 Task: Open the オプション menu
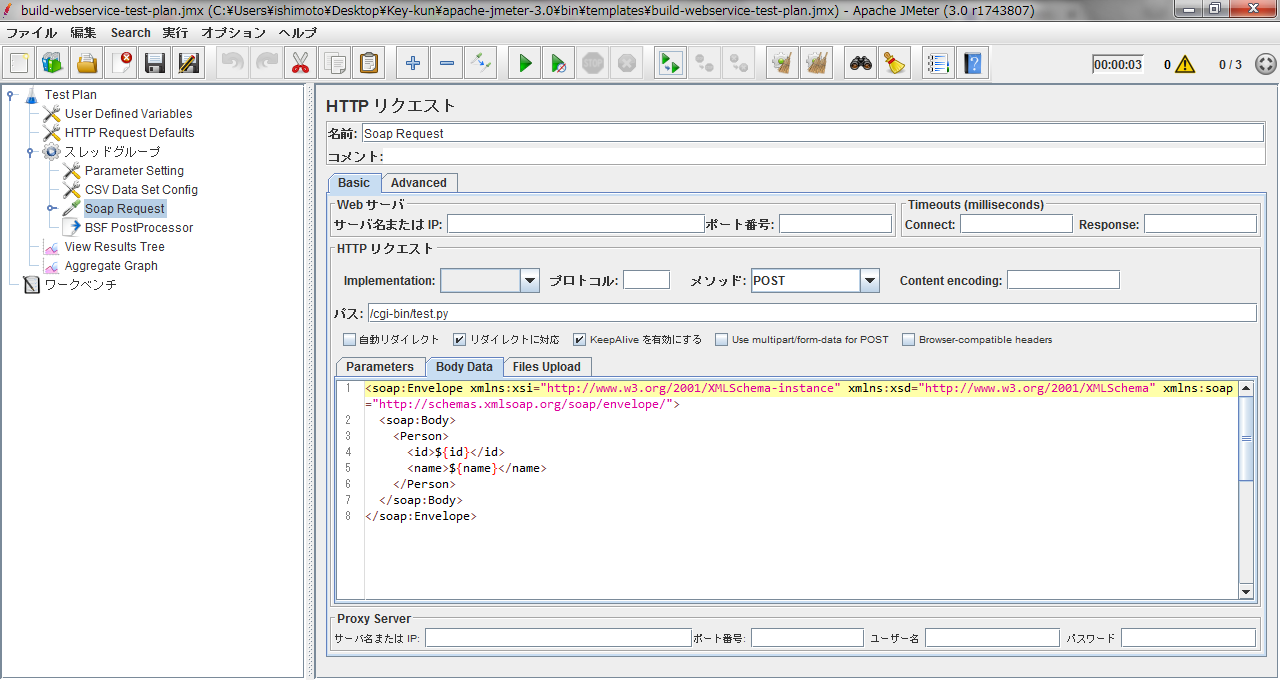[233, 33]
